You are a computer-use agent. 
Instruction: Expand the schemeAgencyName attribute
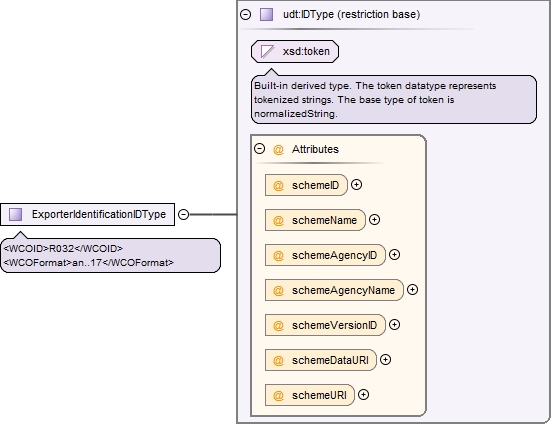[x=412, y=289]
